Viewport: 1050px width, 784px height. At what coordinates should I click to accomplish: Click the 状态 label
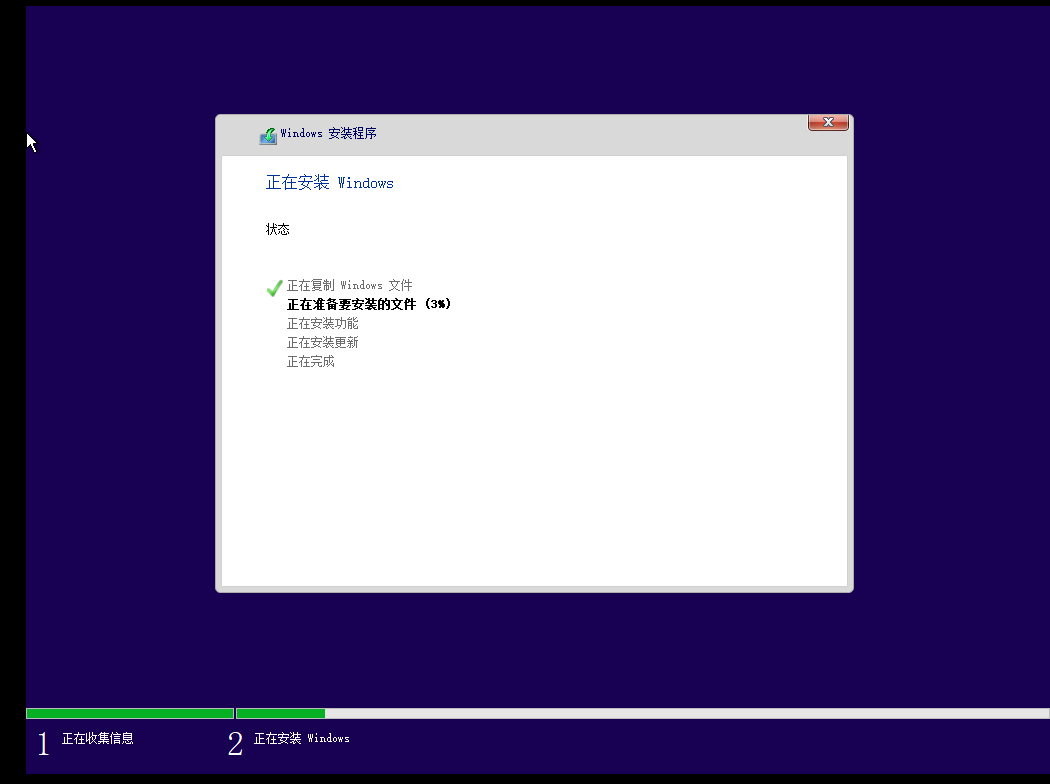point(278,230)
